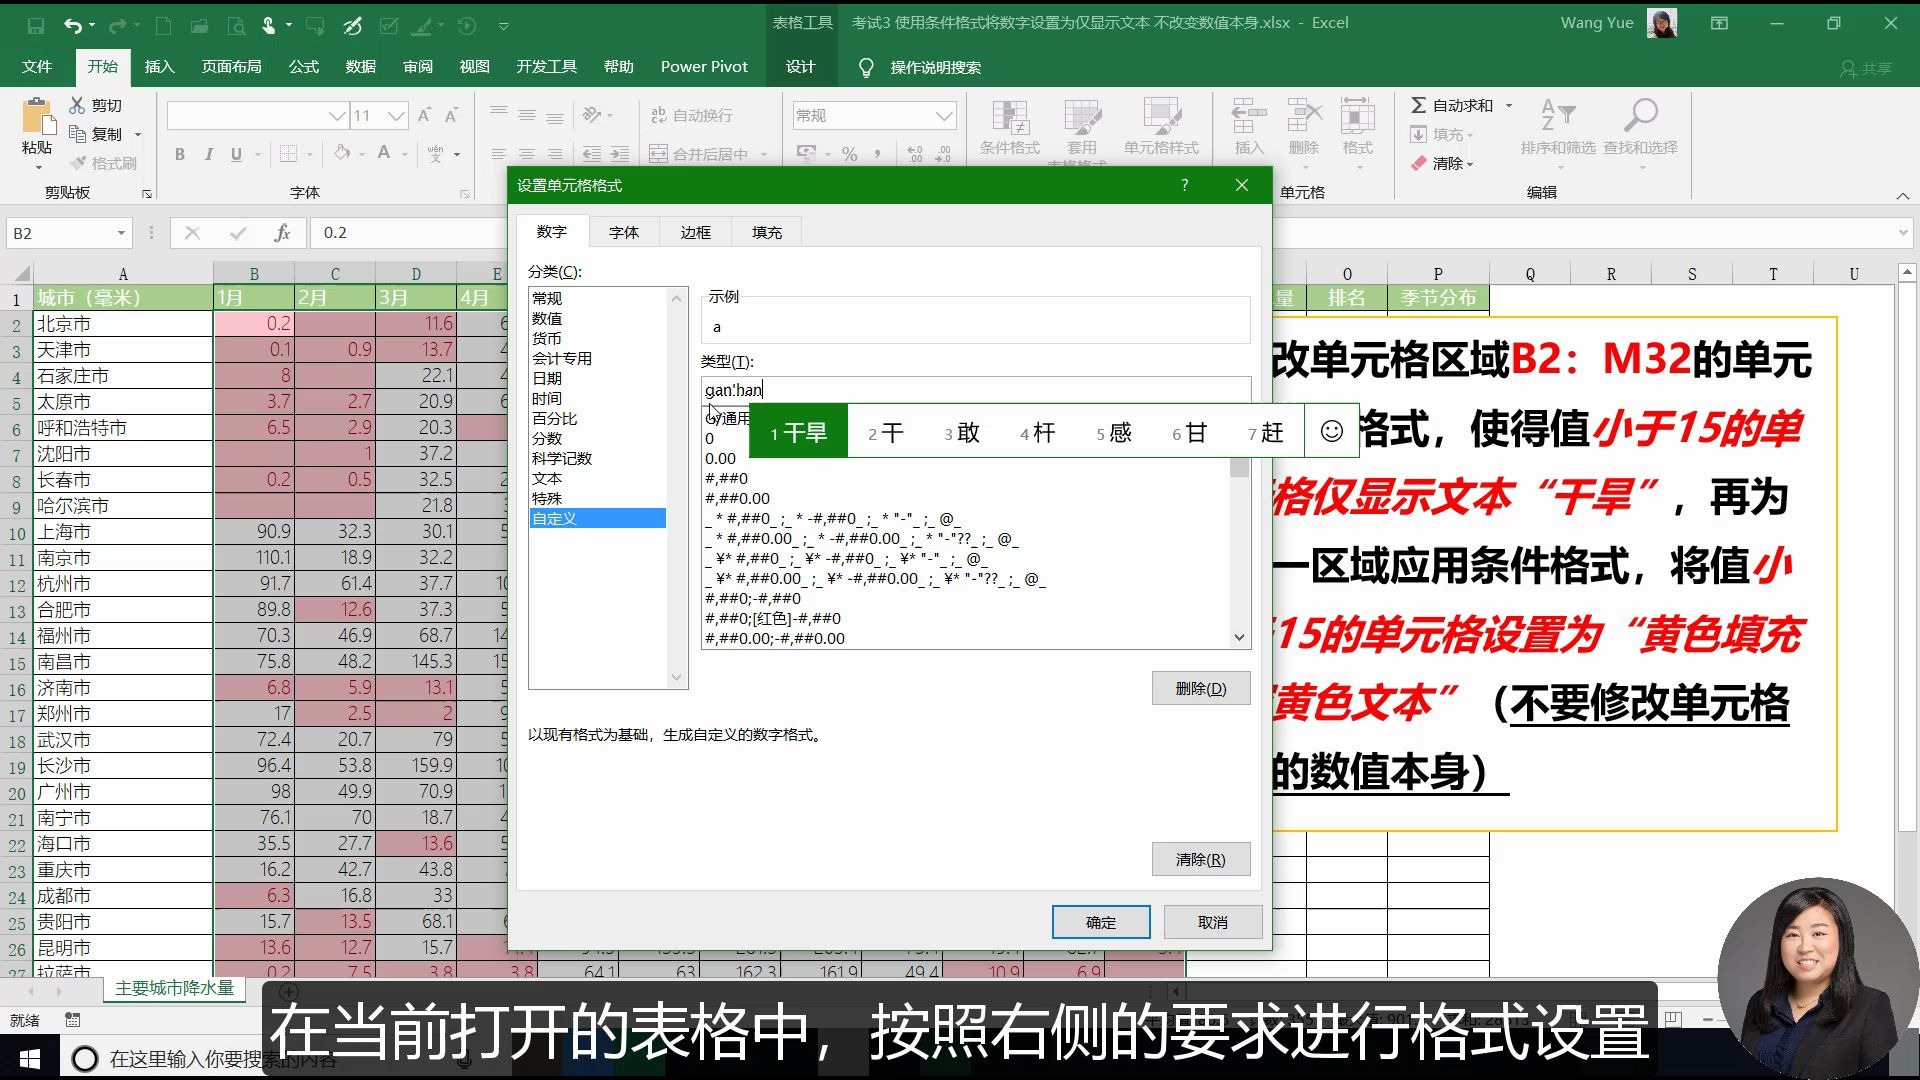Click the Undo arrow in title bar
Viewport: 1920px width, 1080px height.
(72, 25)
